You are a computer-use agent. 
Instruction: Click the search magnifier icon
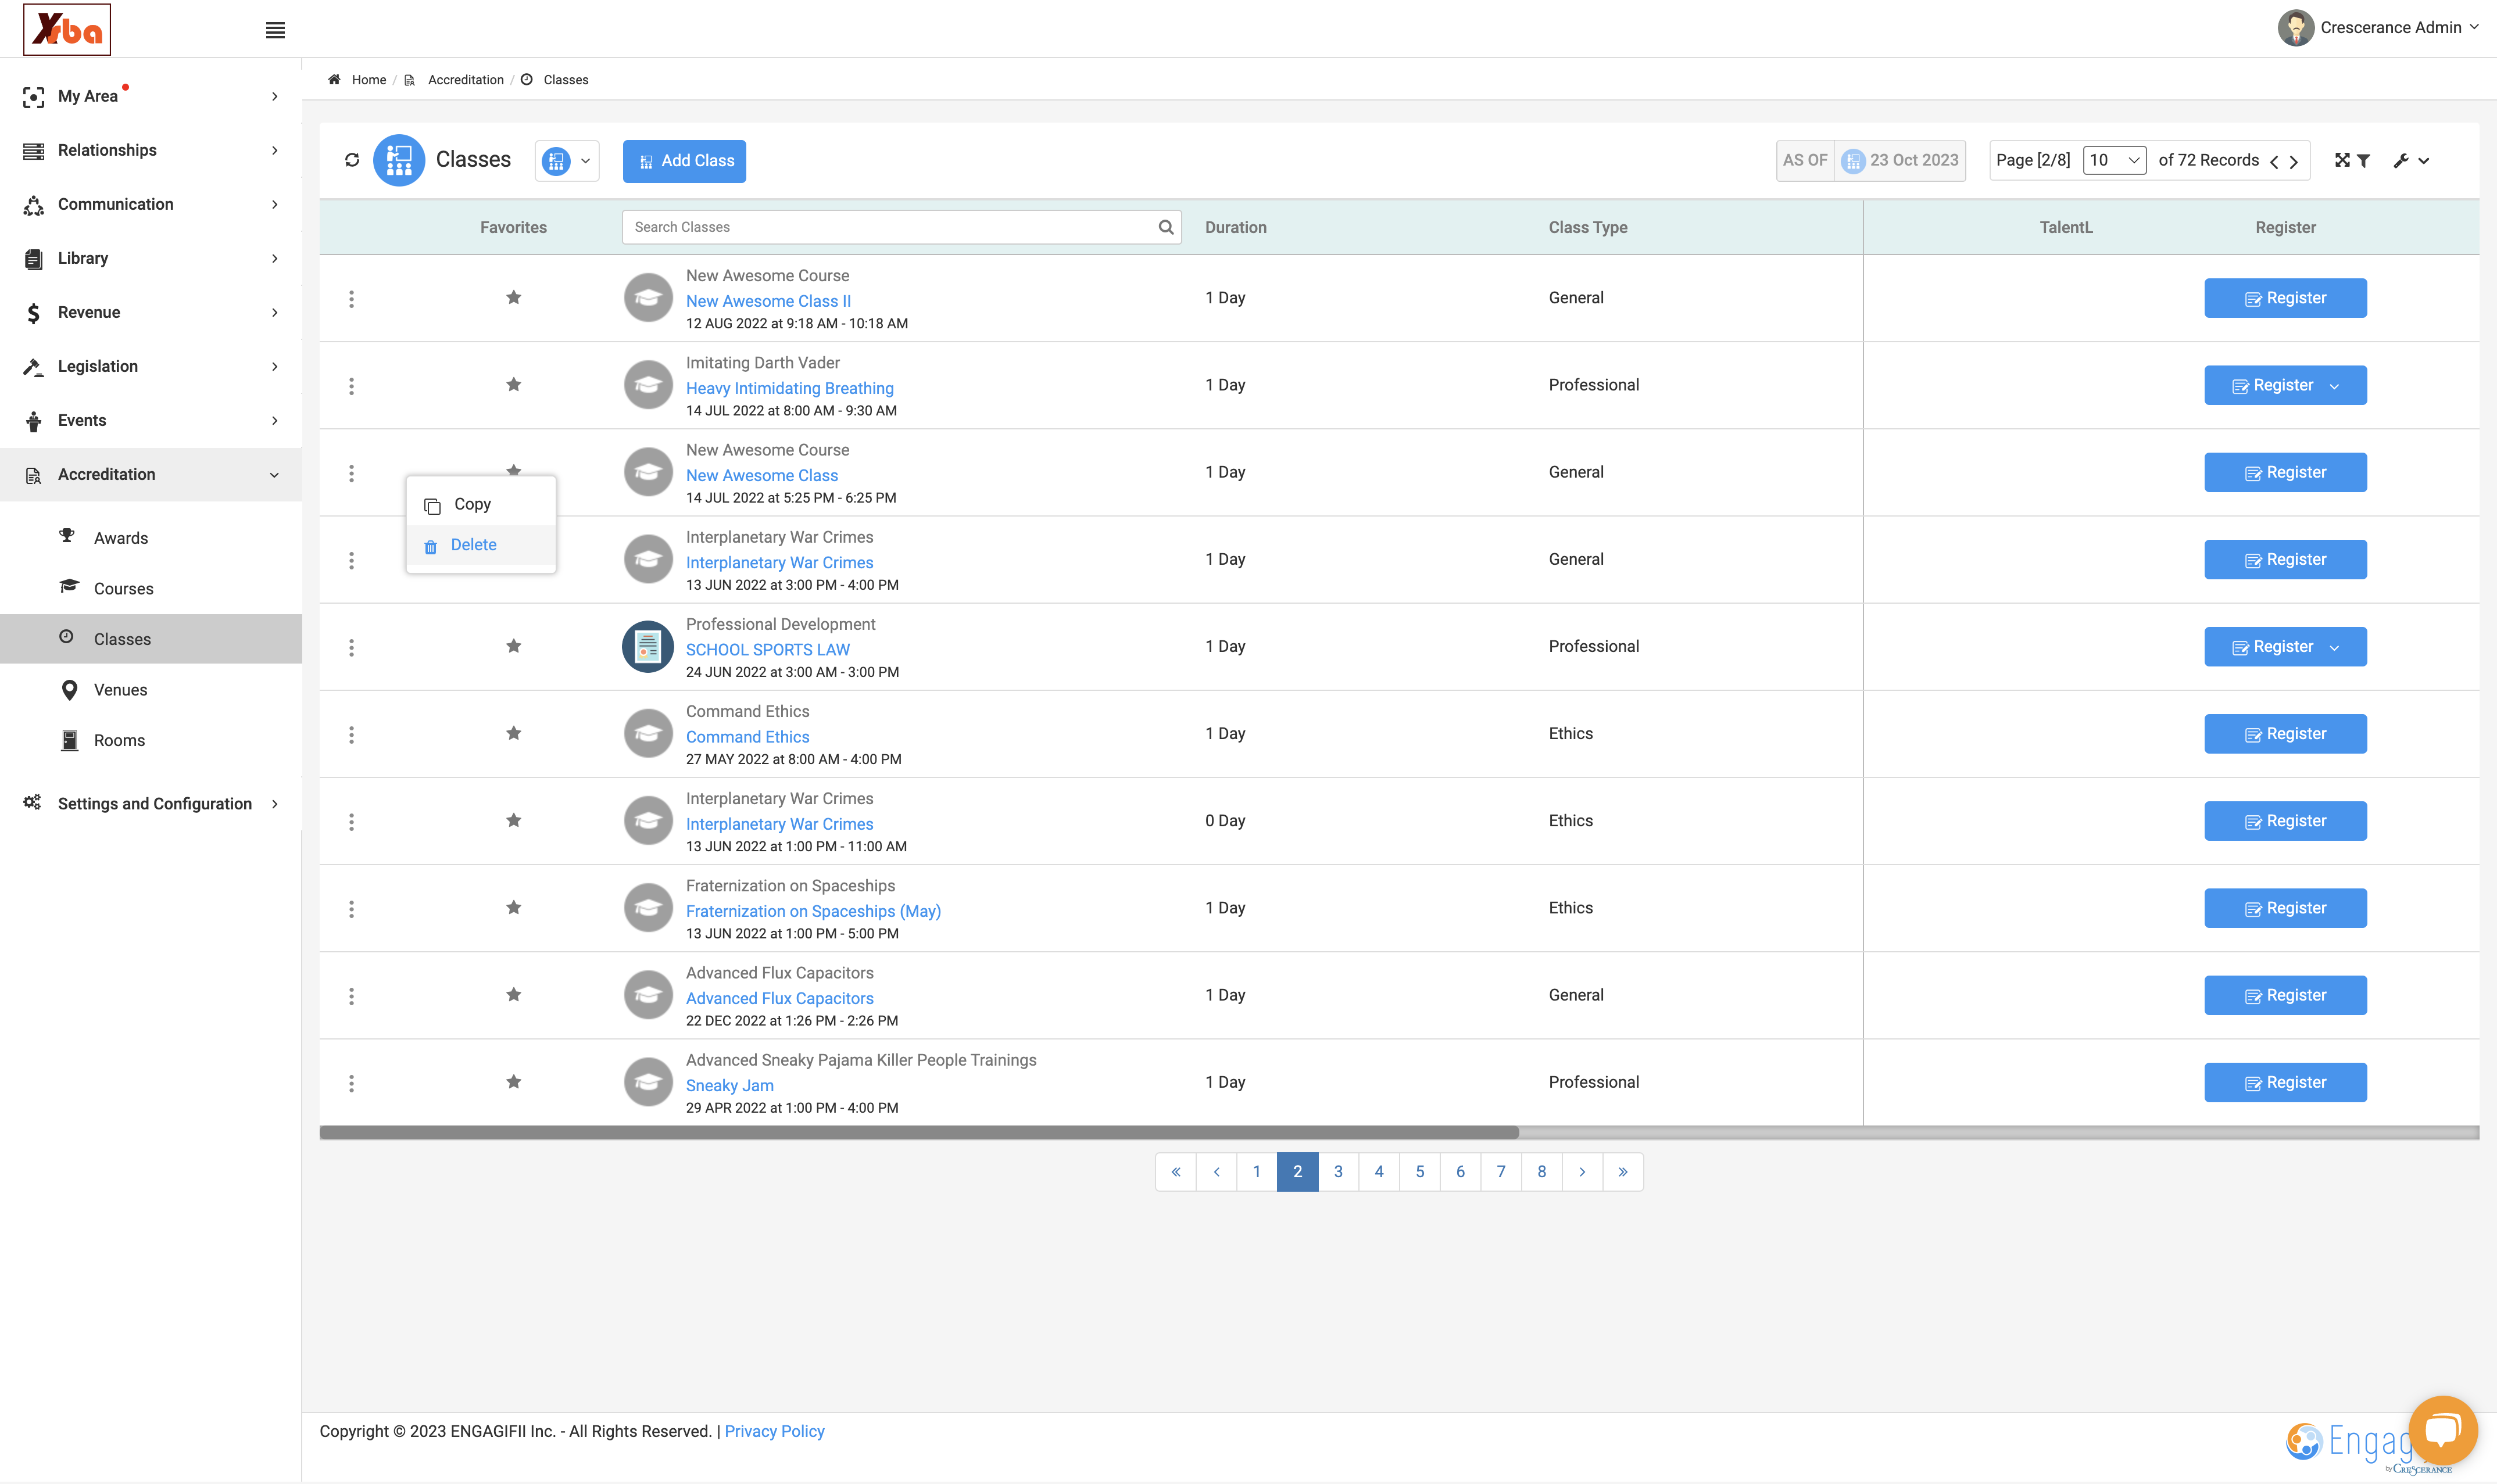tap(1166, 227)
